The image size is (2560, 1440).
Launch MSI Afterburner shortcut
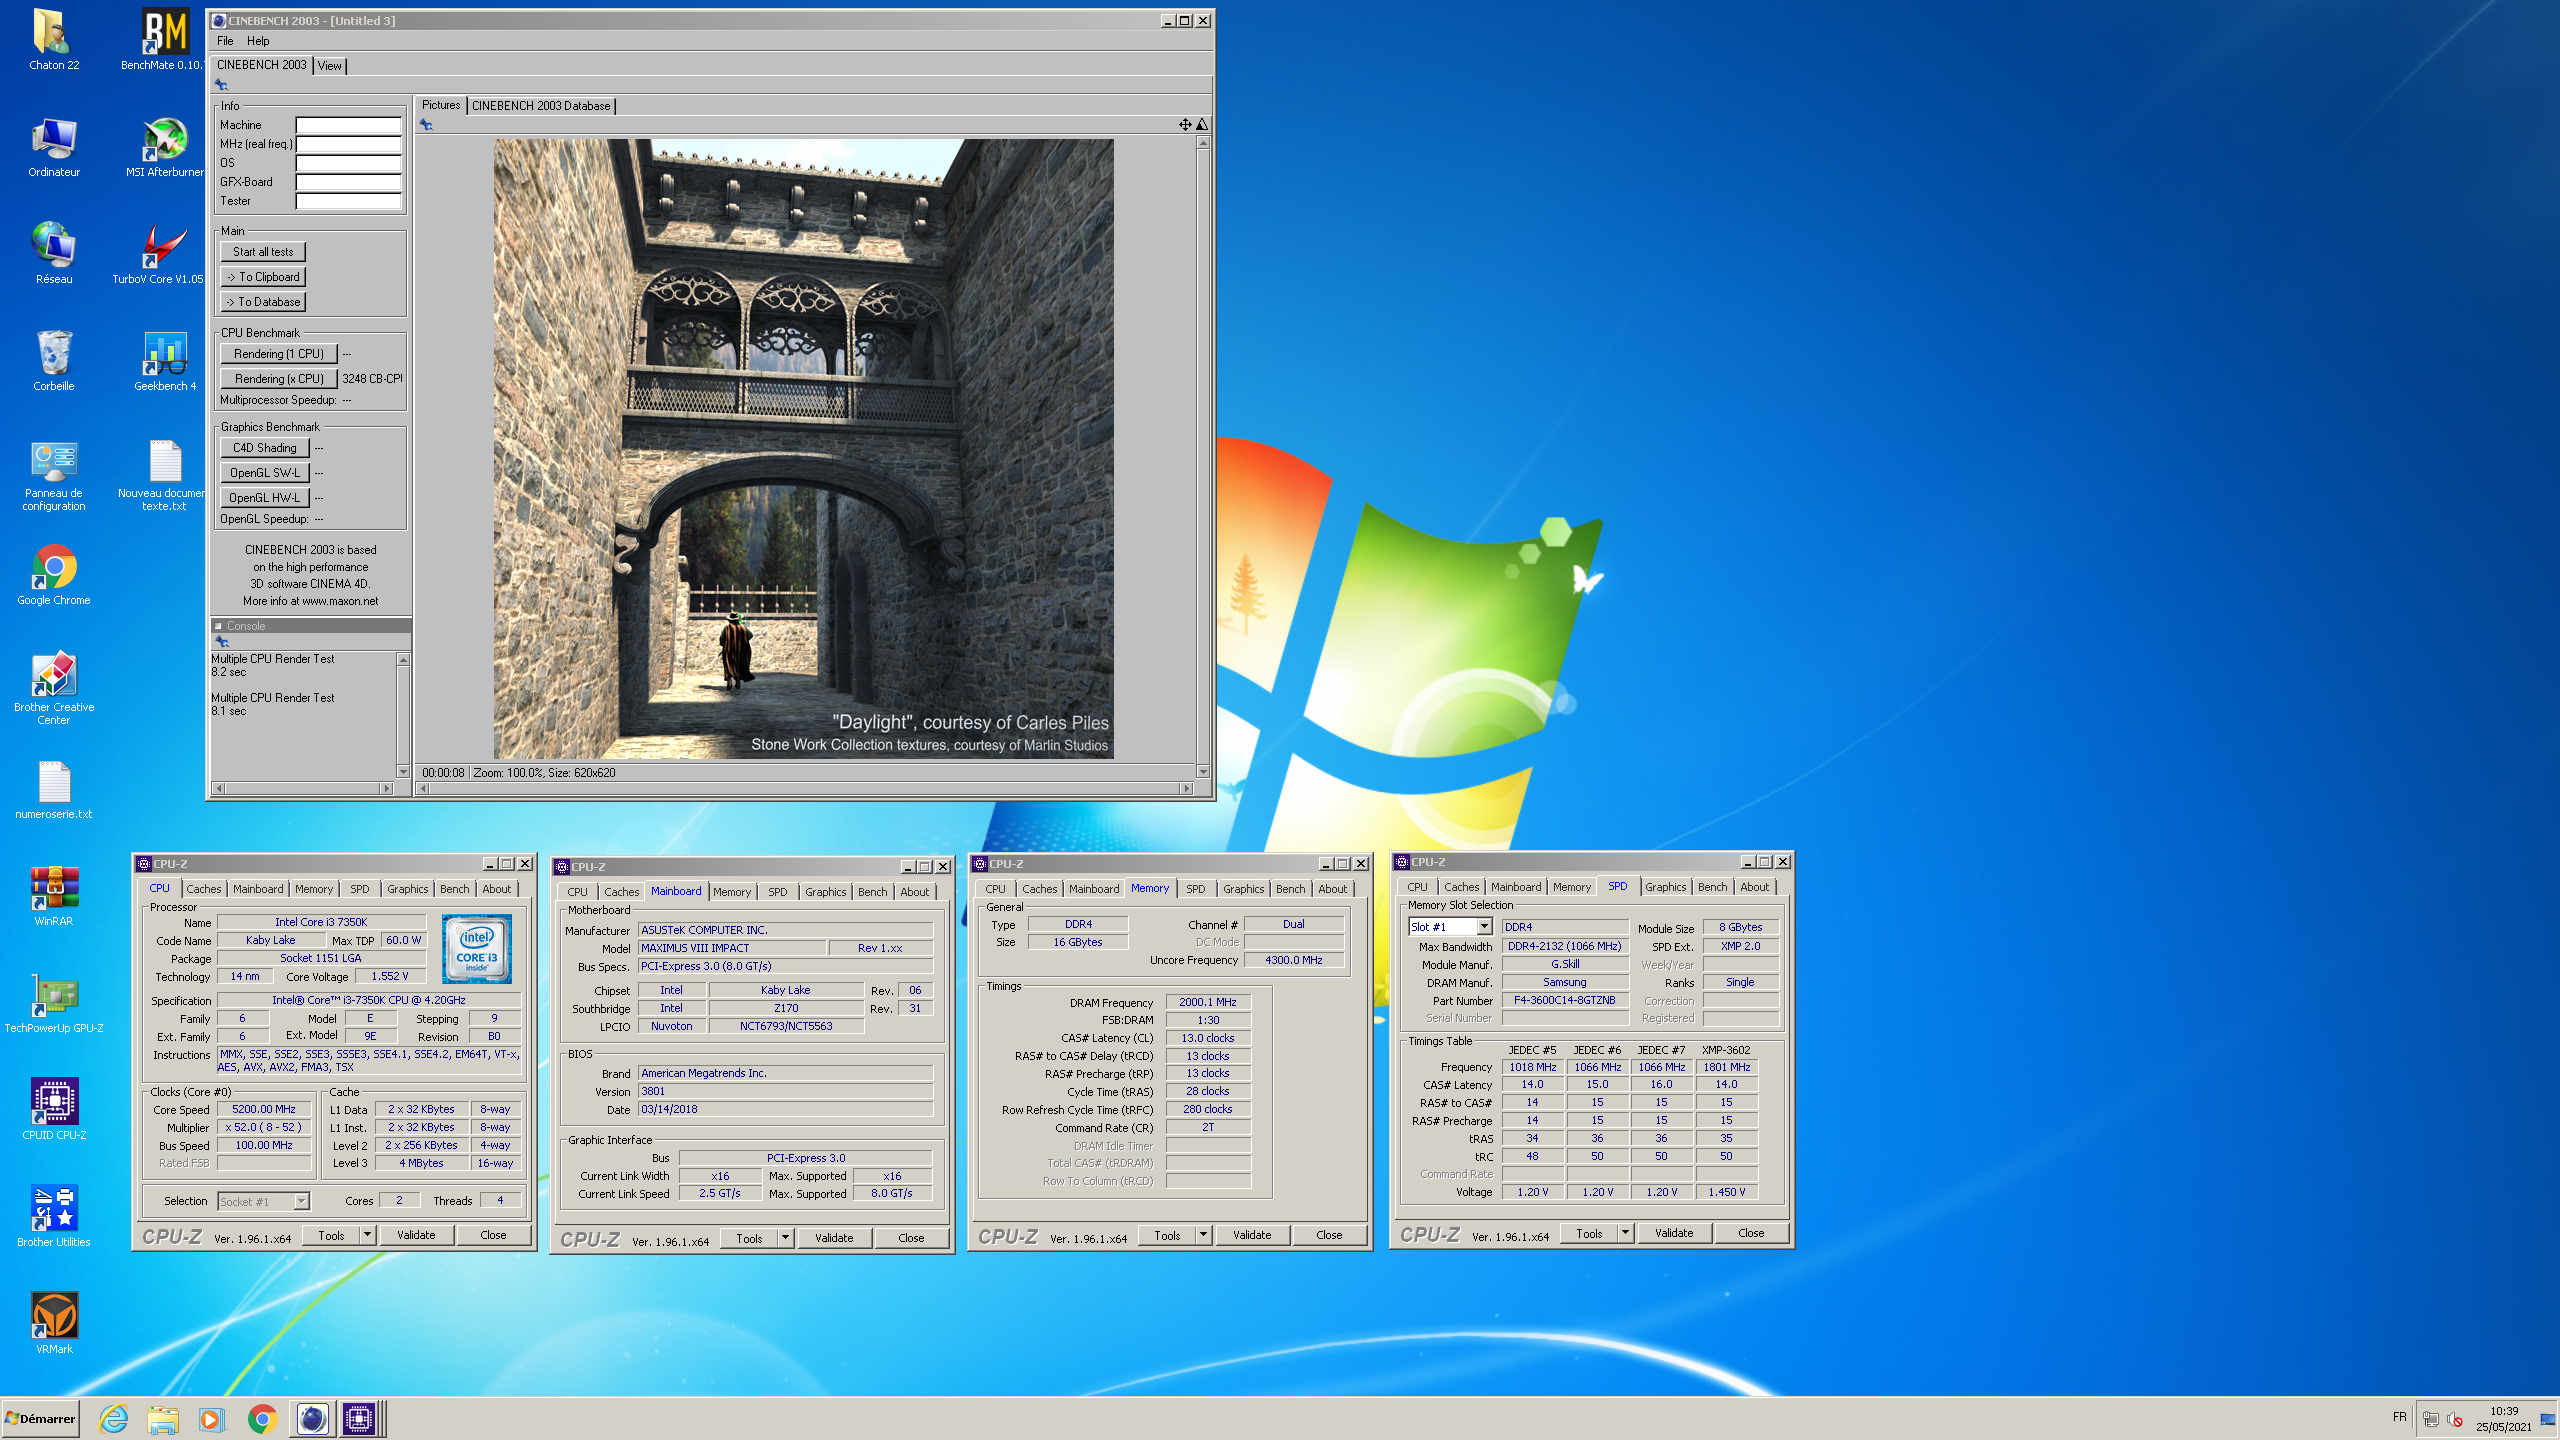[164, 147]
